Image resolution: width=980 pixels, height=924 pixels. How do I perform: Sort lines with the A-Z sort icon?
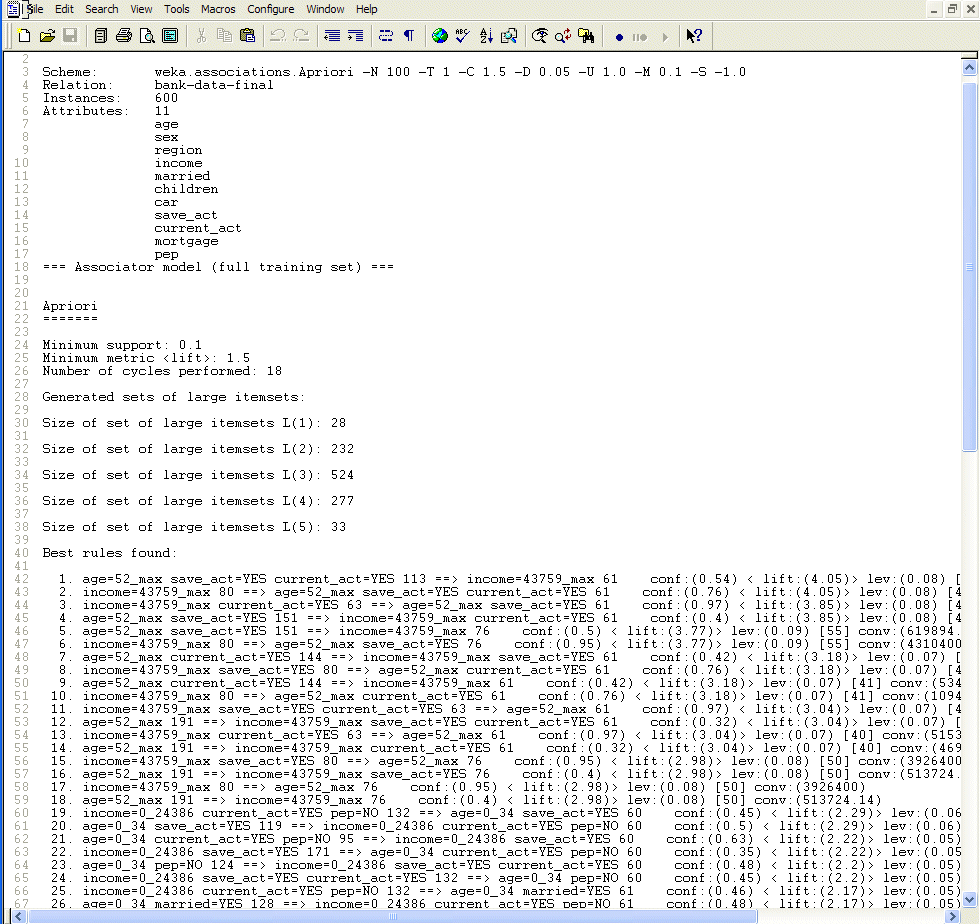[486, 36]
